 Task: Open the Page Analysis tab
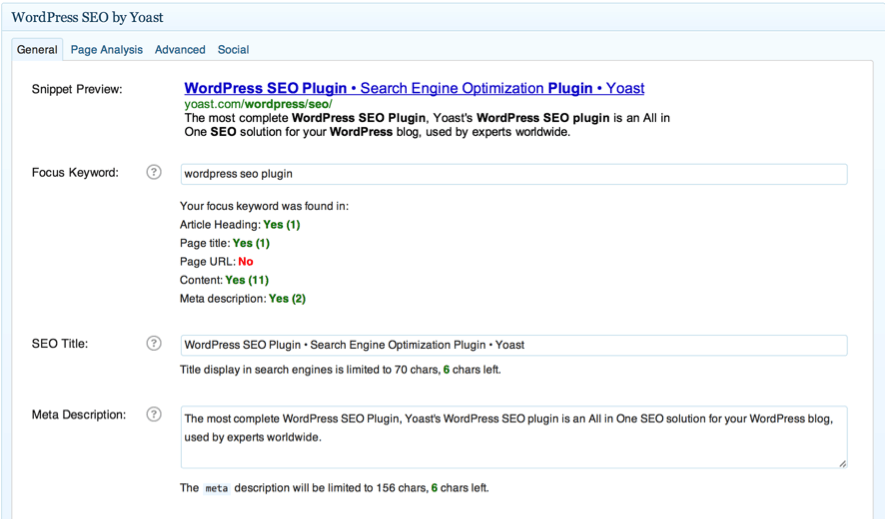[x=106, y=50]
